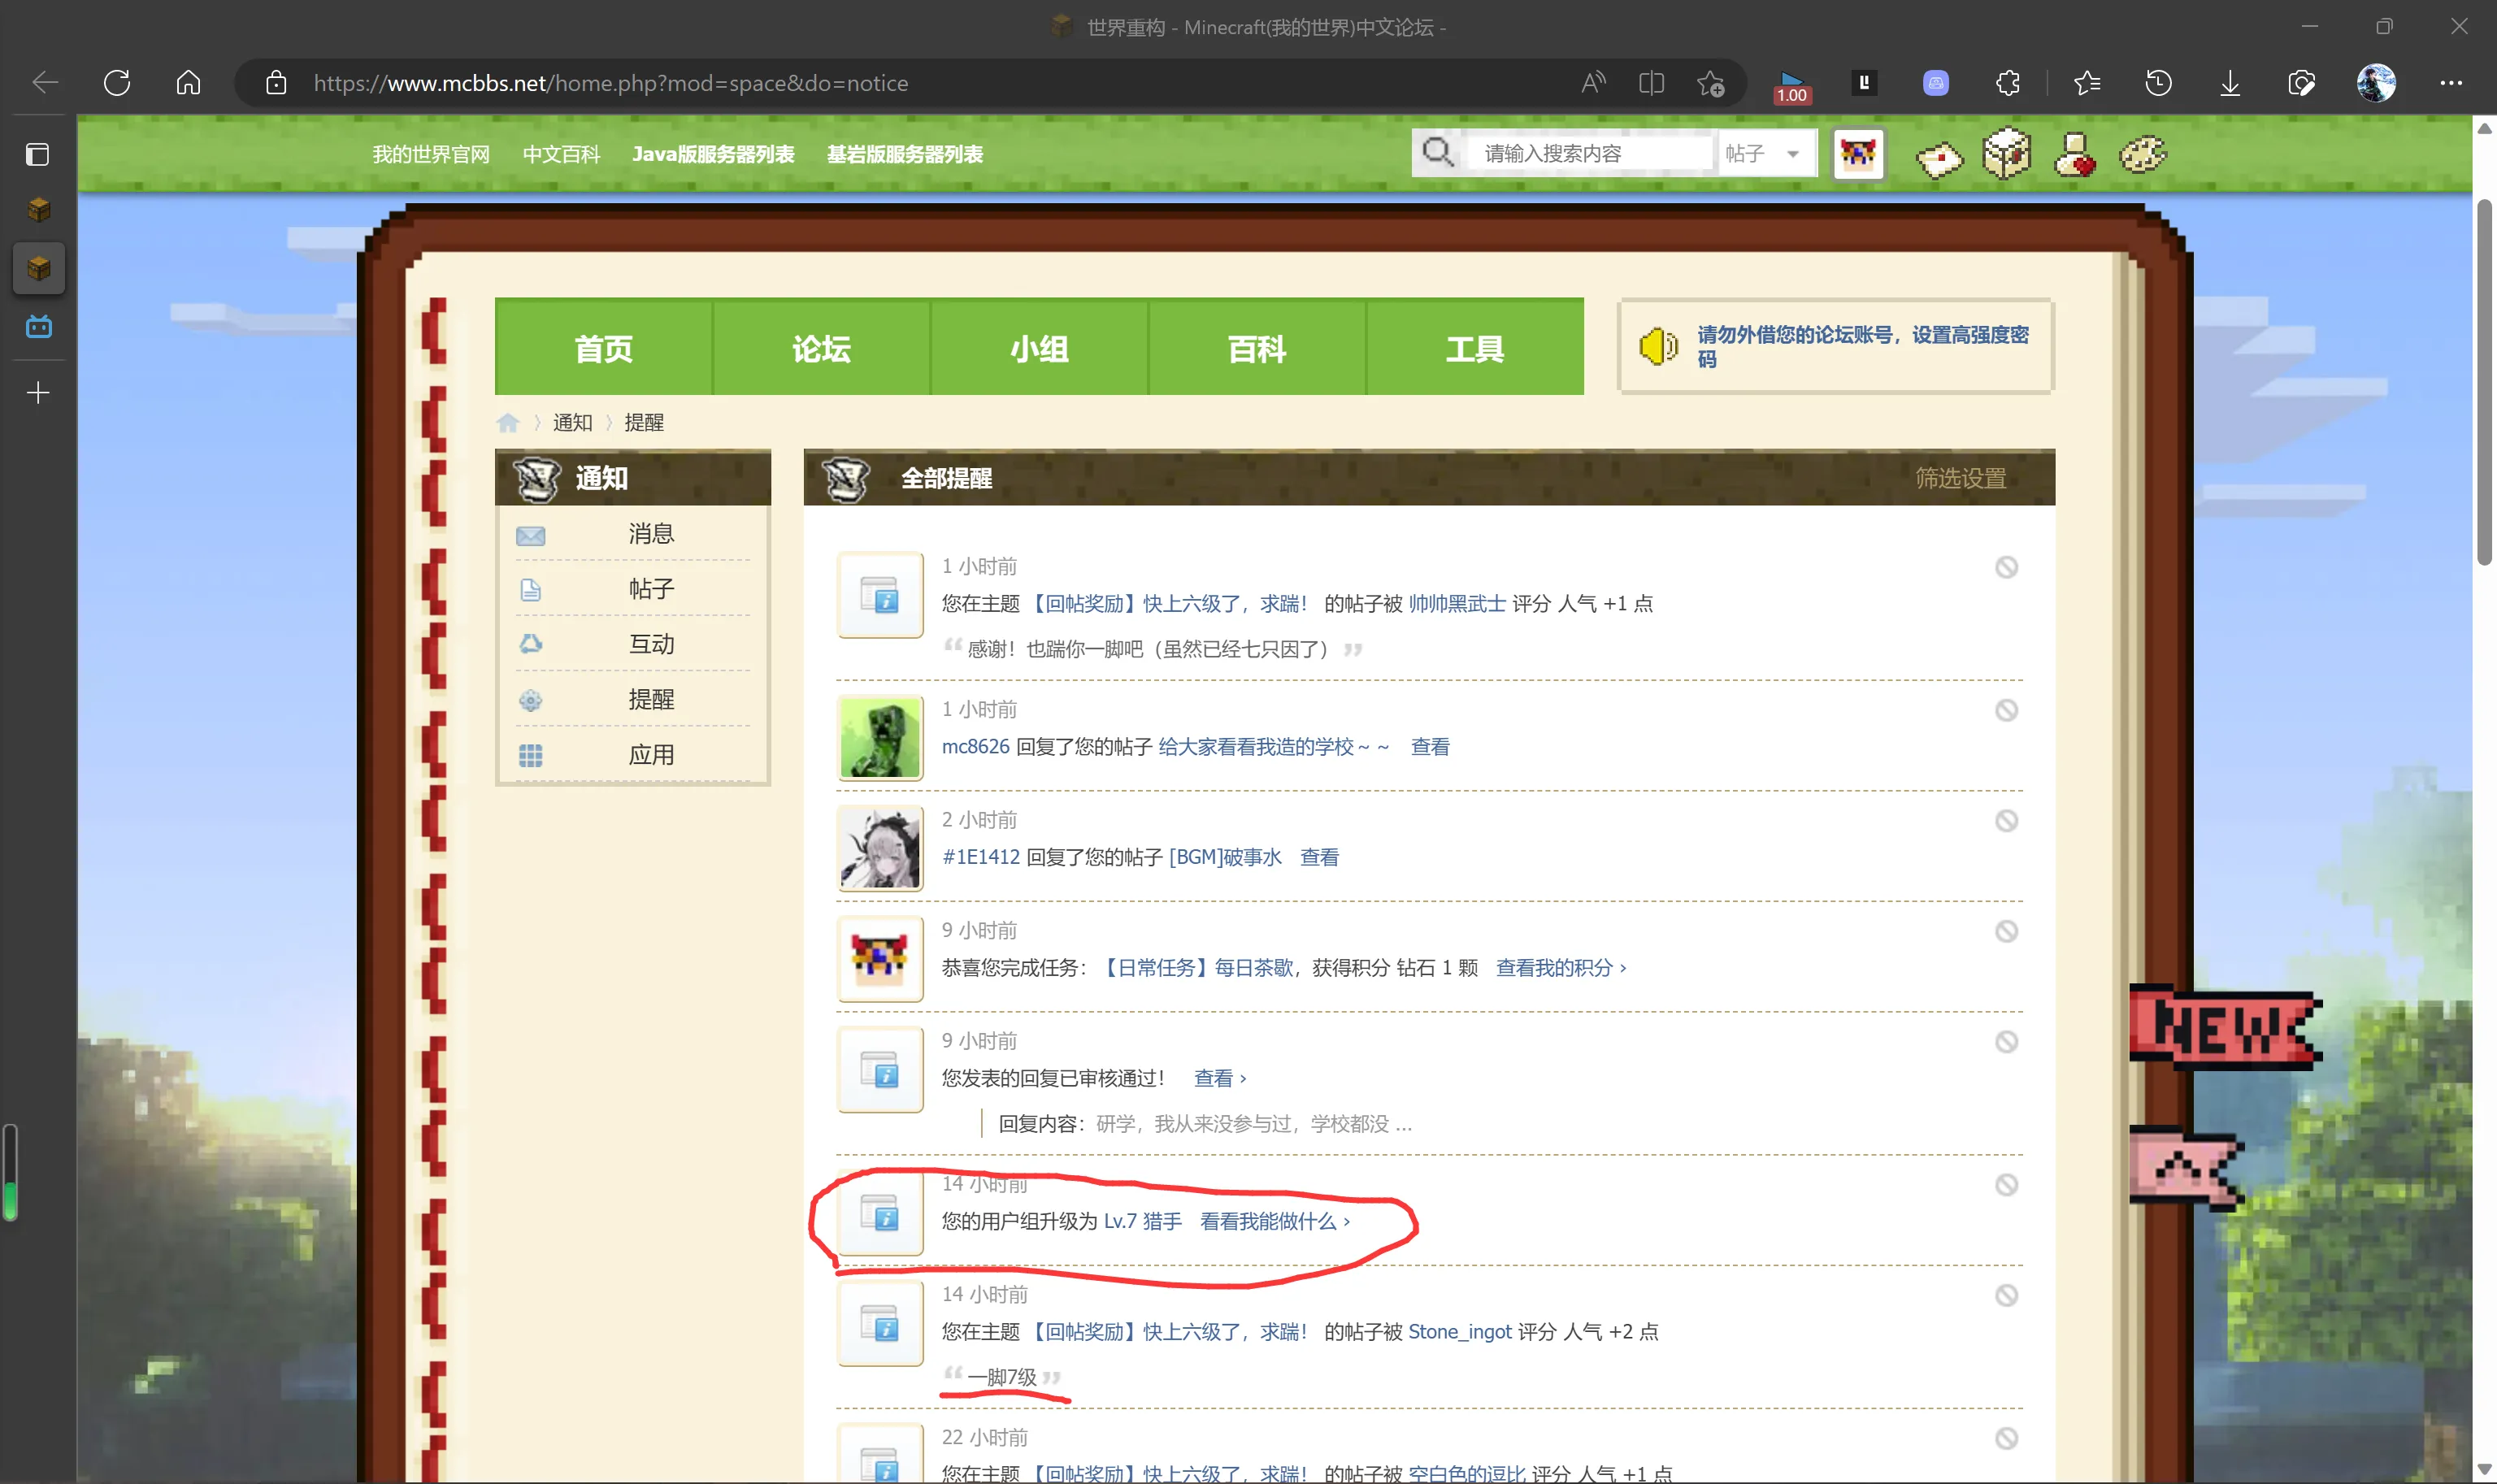
Task: Open 工具 navigation tab
Action: (1475, 347)
